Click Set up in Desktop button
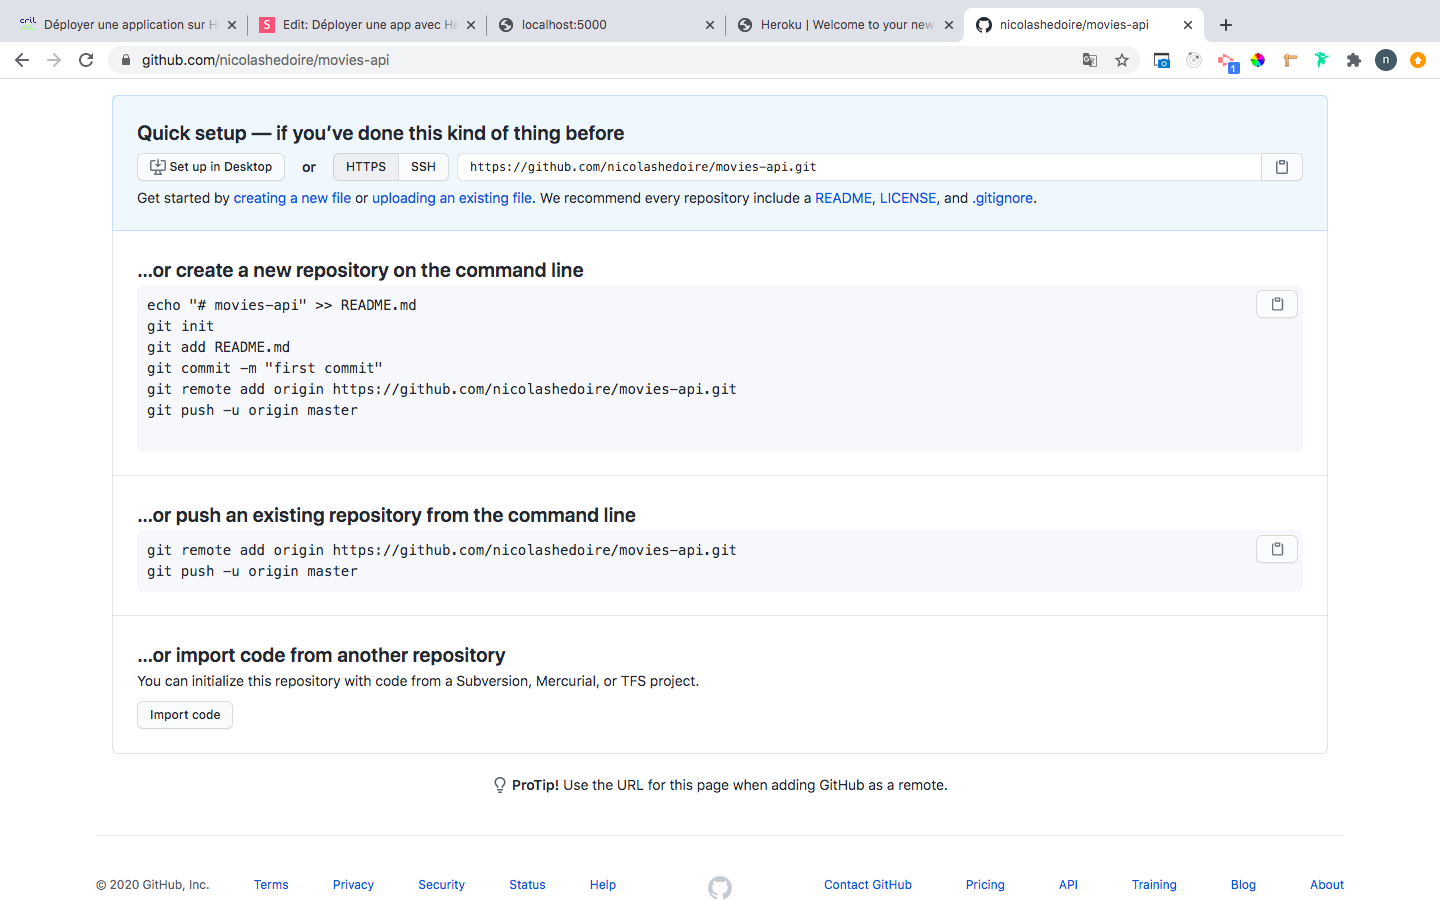This screenshot has height=900, width=1440. [211, 167]
